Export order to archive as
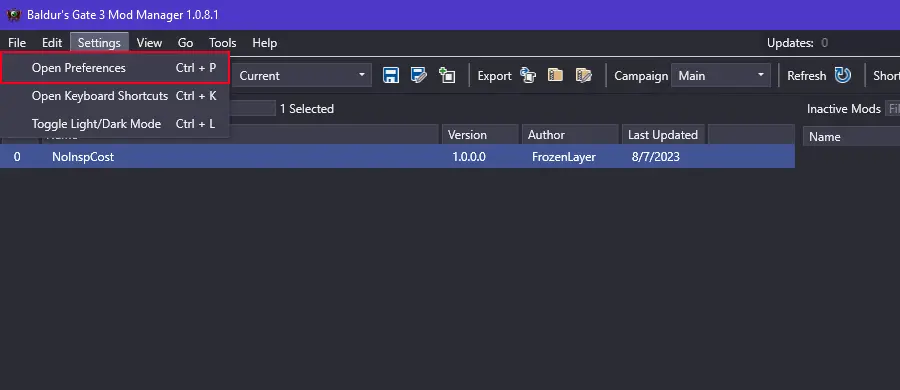Image resolution: width=900 pixels, height=390 pixels. click(x=584, y=75)
